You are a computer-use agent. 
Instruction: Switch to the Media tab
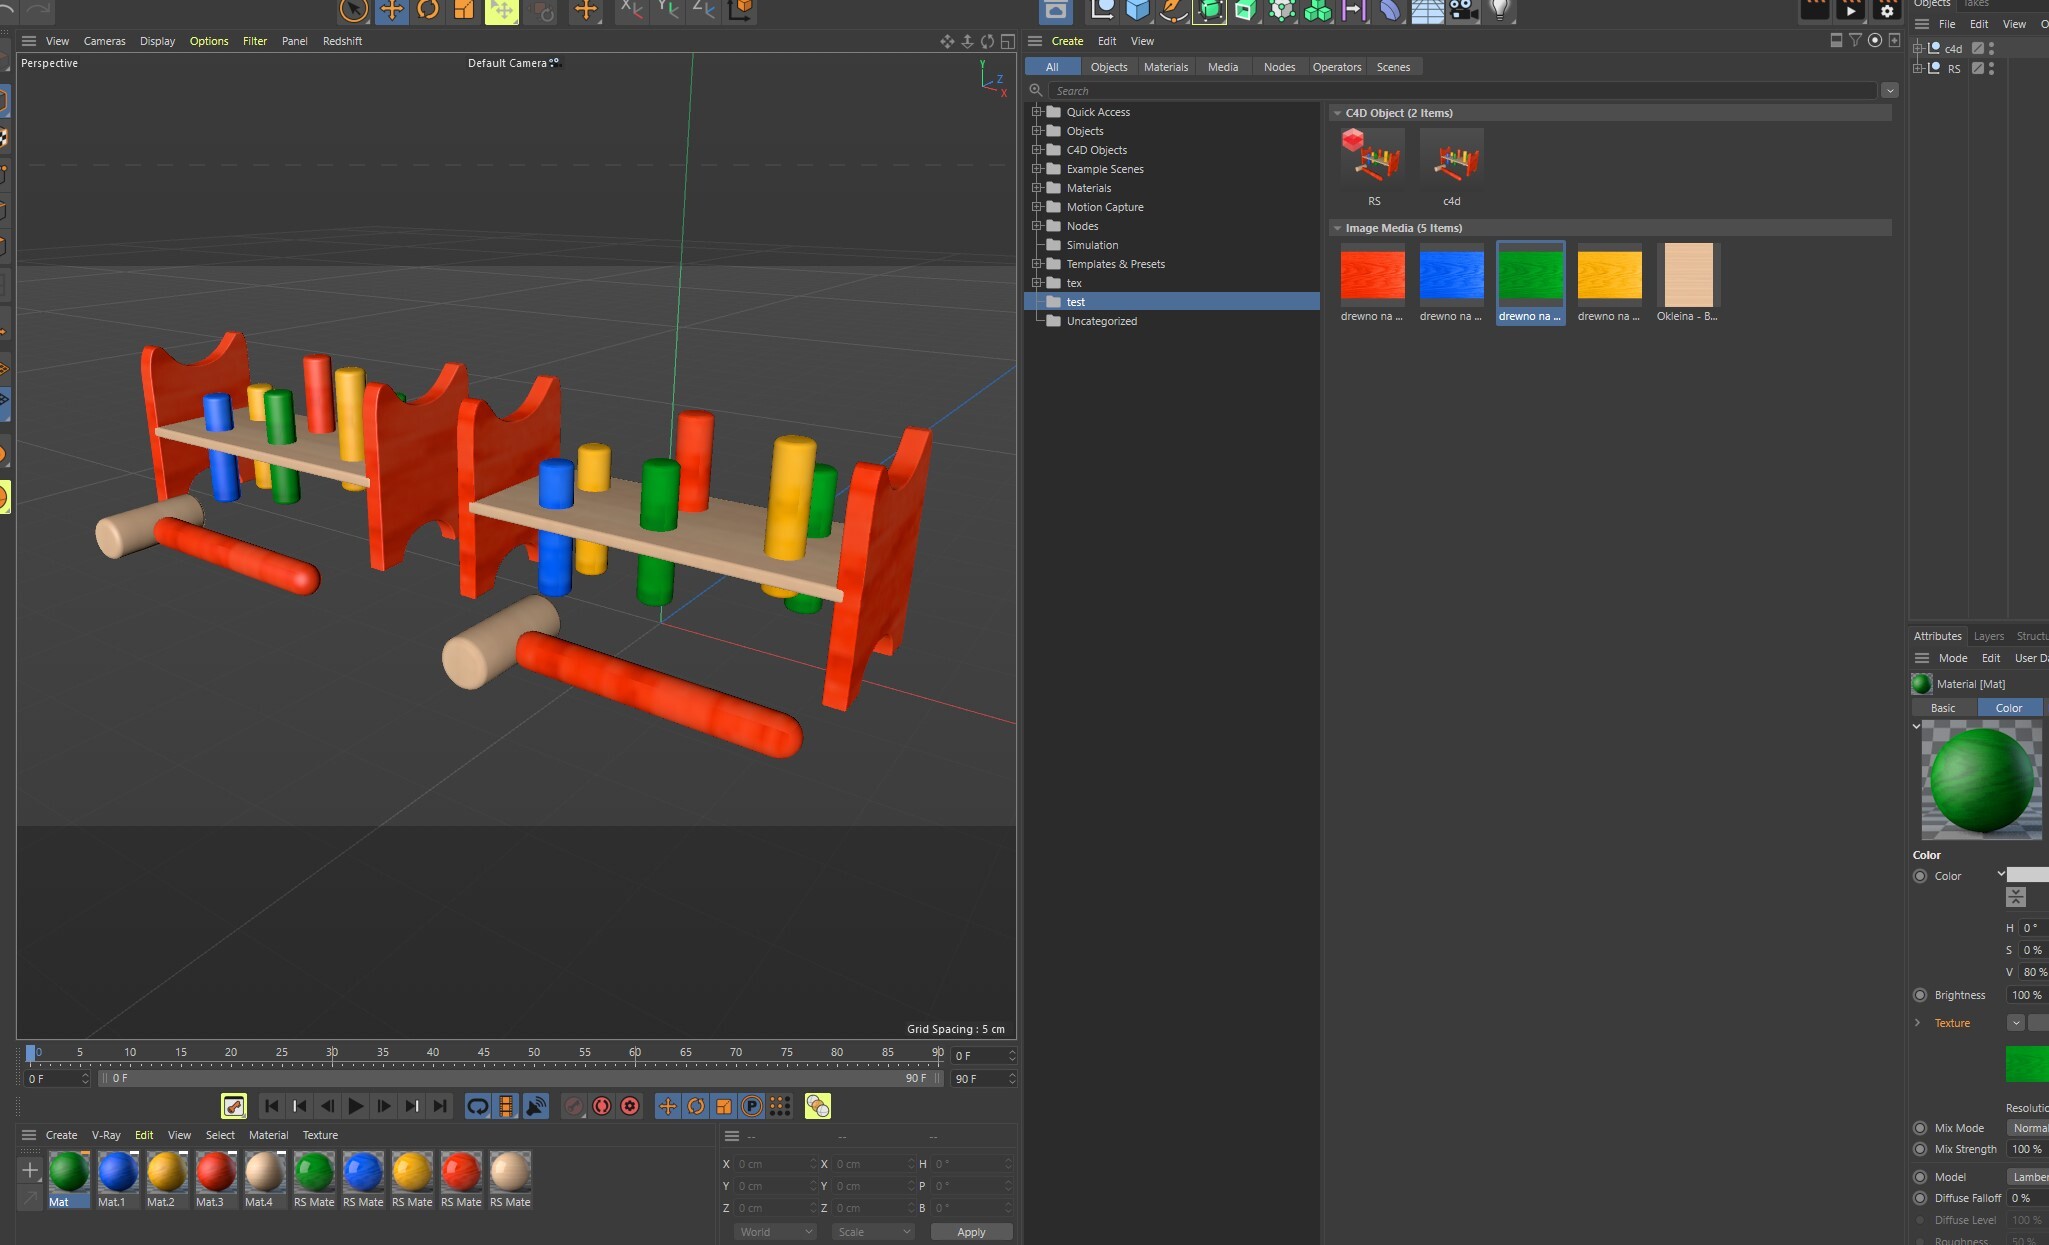1222,67
